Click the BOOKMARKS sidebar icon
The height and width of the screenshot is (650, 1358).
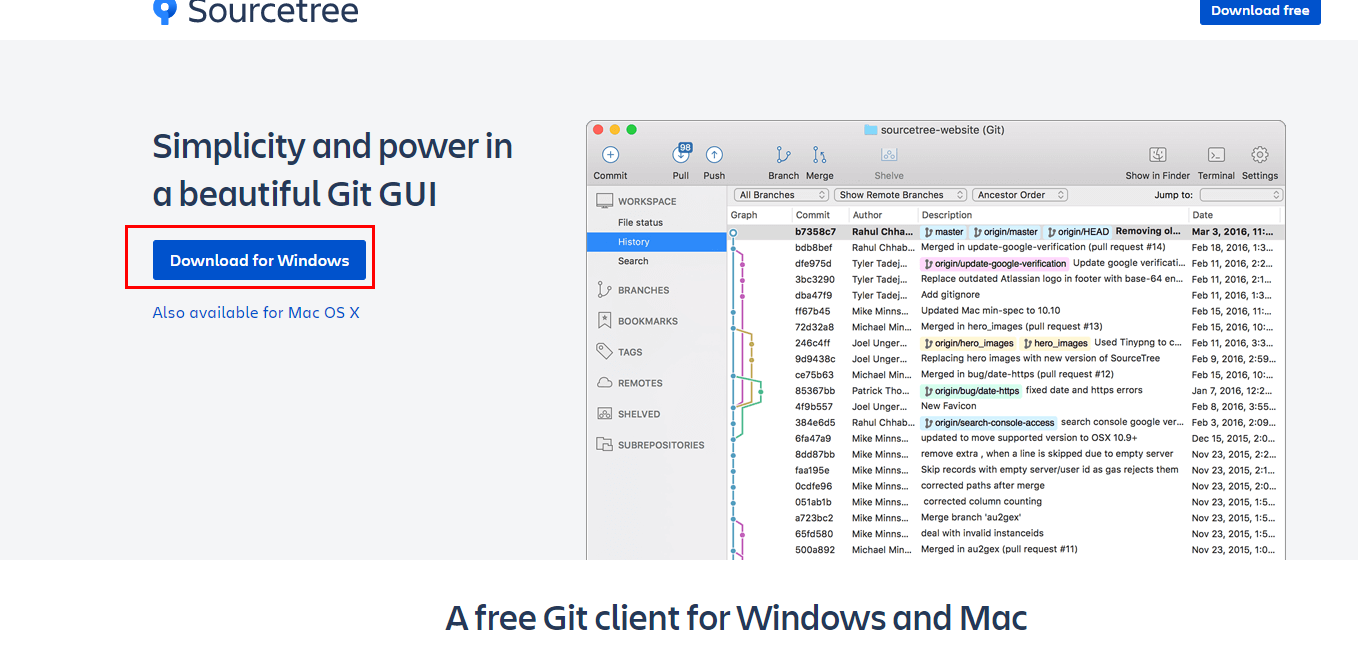(x=604, y=321)
